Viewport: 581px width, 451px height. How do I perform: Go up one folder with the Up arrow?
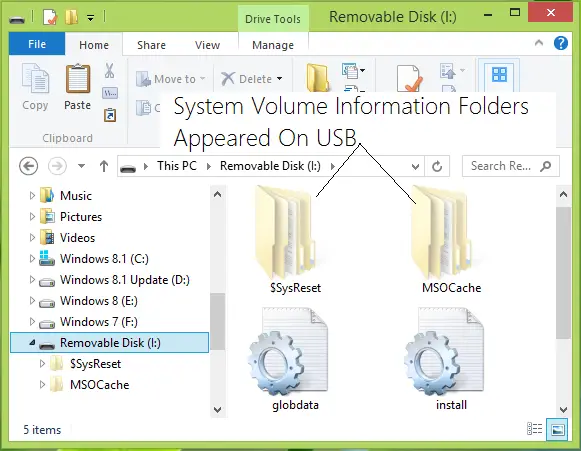104,166
